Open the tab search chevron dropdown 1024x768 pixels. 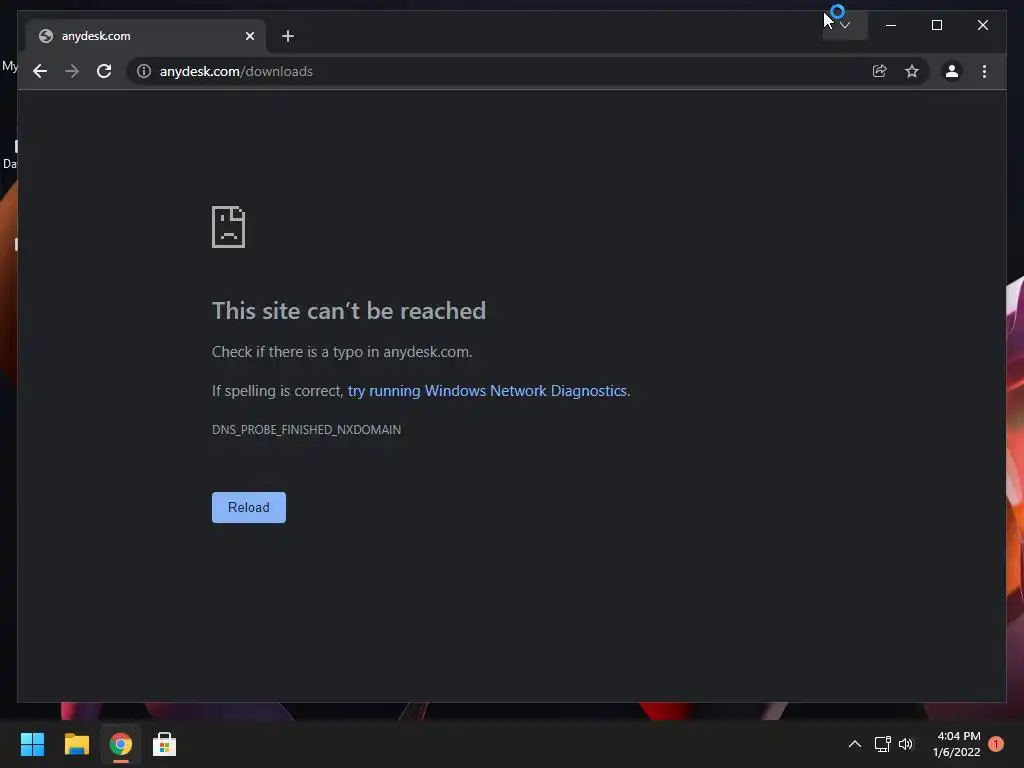(845, 25)
